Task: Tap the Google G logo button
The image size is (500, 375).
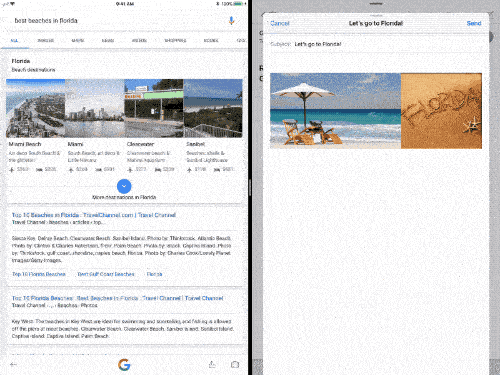Action: (x=124, y=365)
